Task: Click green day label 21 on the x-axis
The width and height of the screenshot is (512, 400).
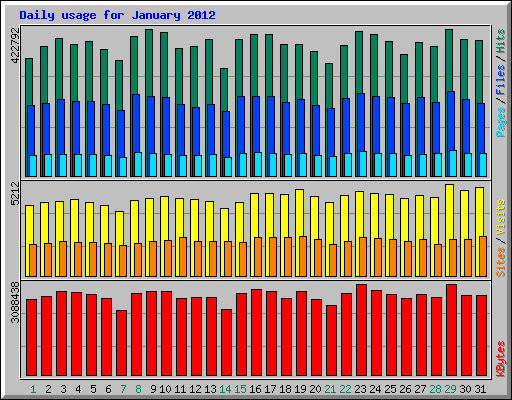Action: [330, 389]
